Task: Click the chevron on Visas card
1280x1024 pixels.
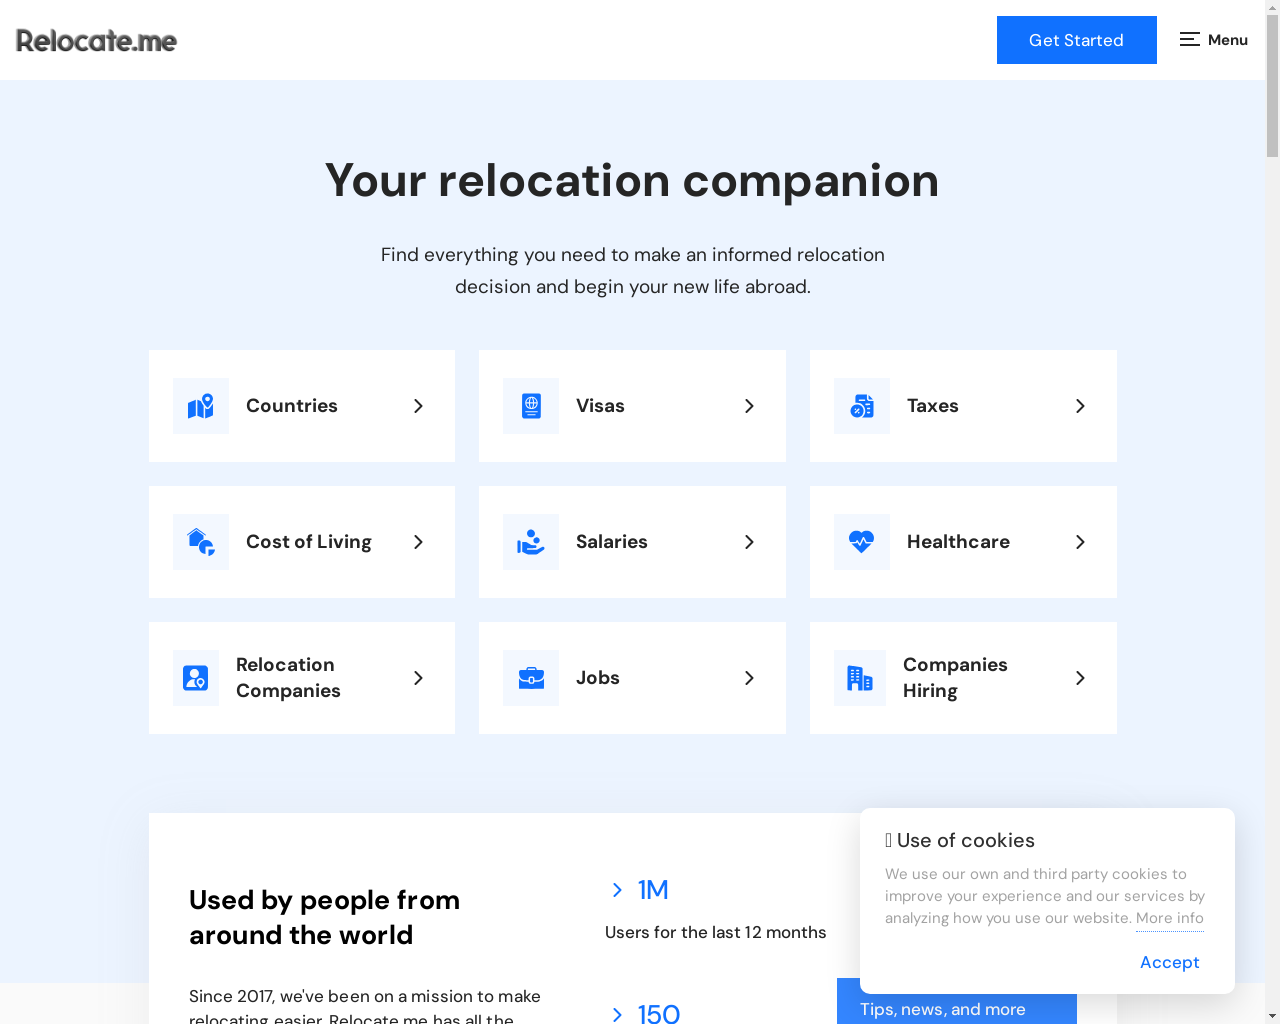Action: click(749, 406)
